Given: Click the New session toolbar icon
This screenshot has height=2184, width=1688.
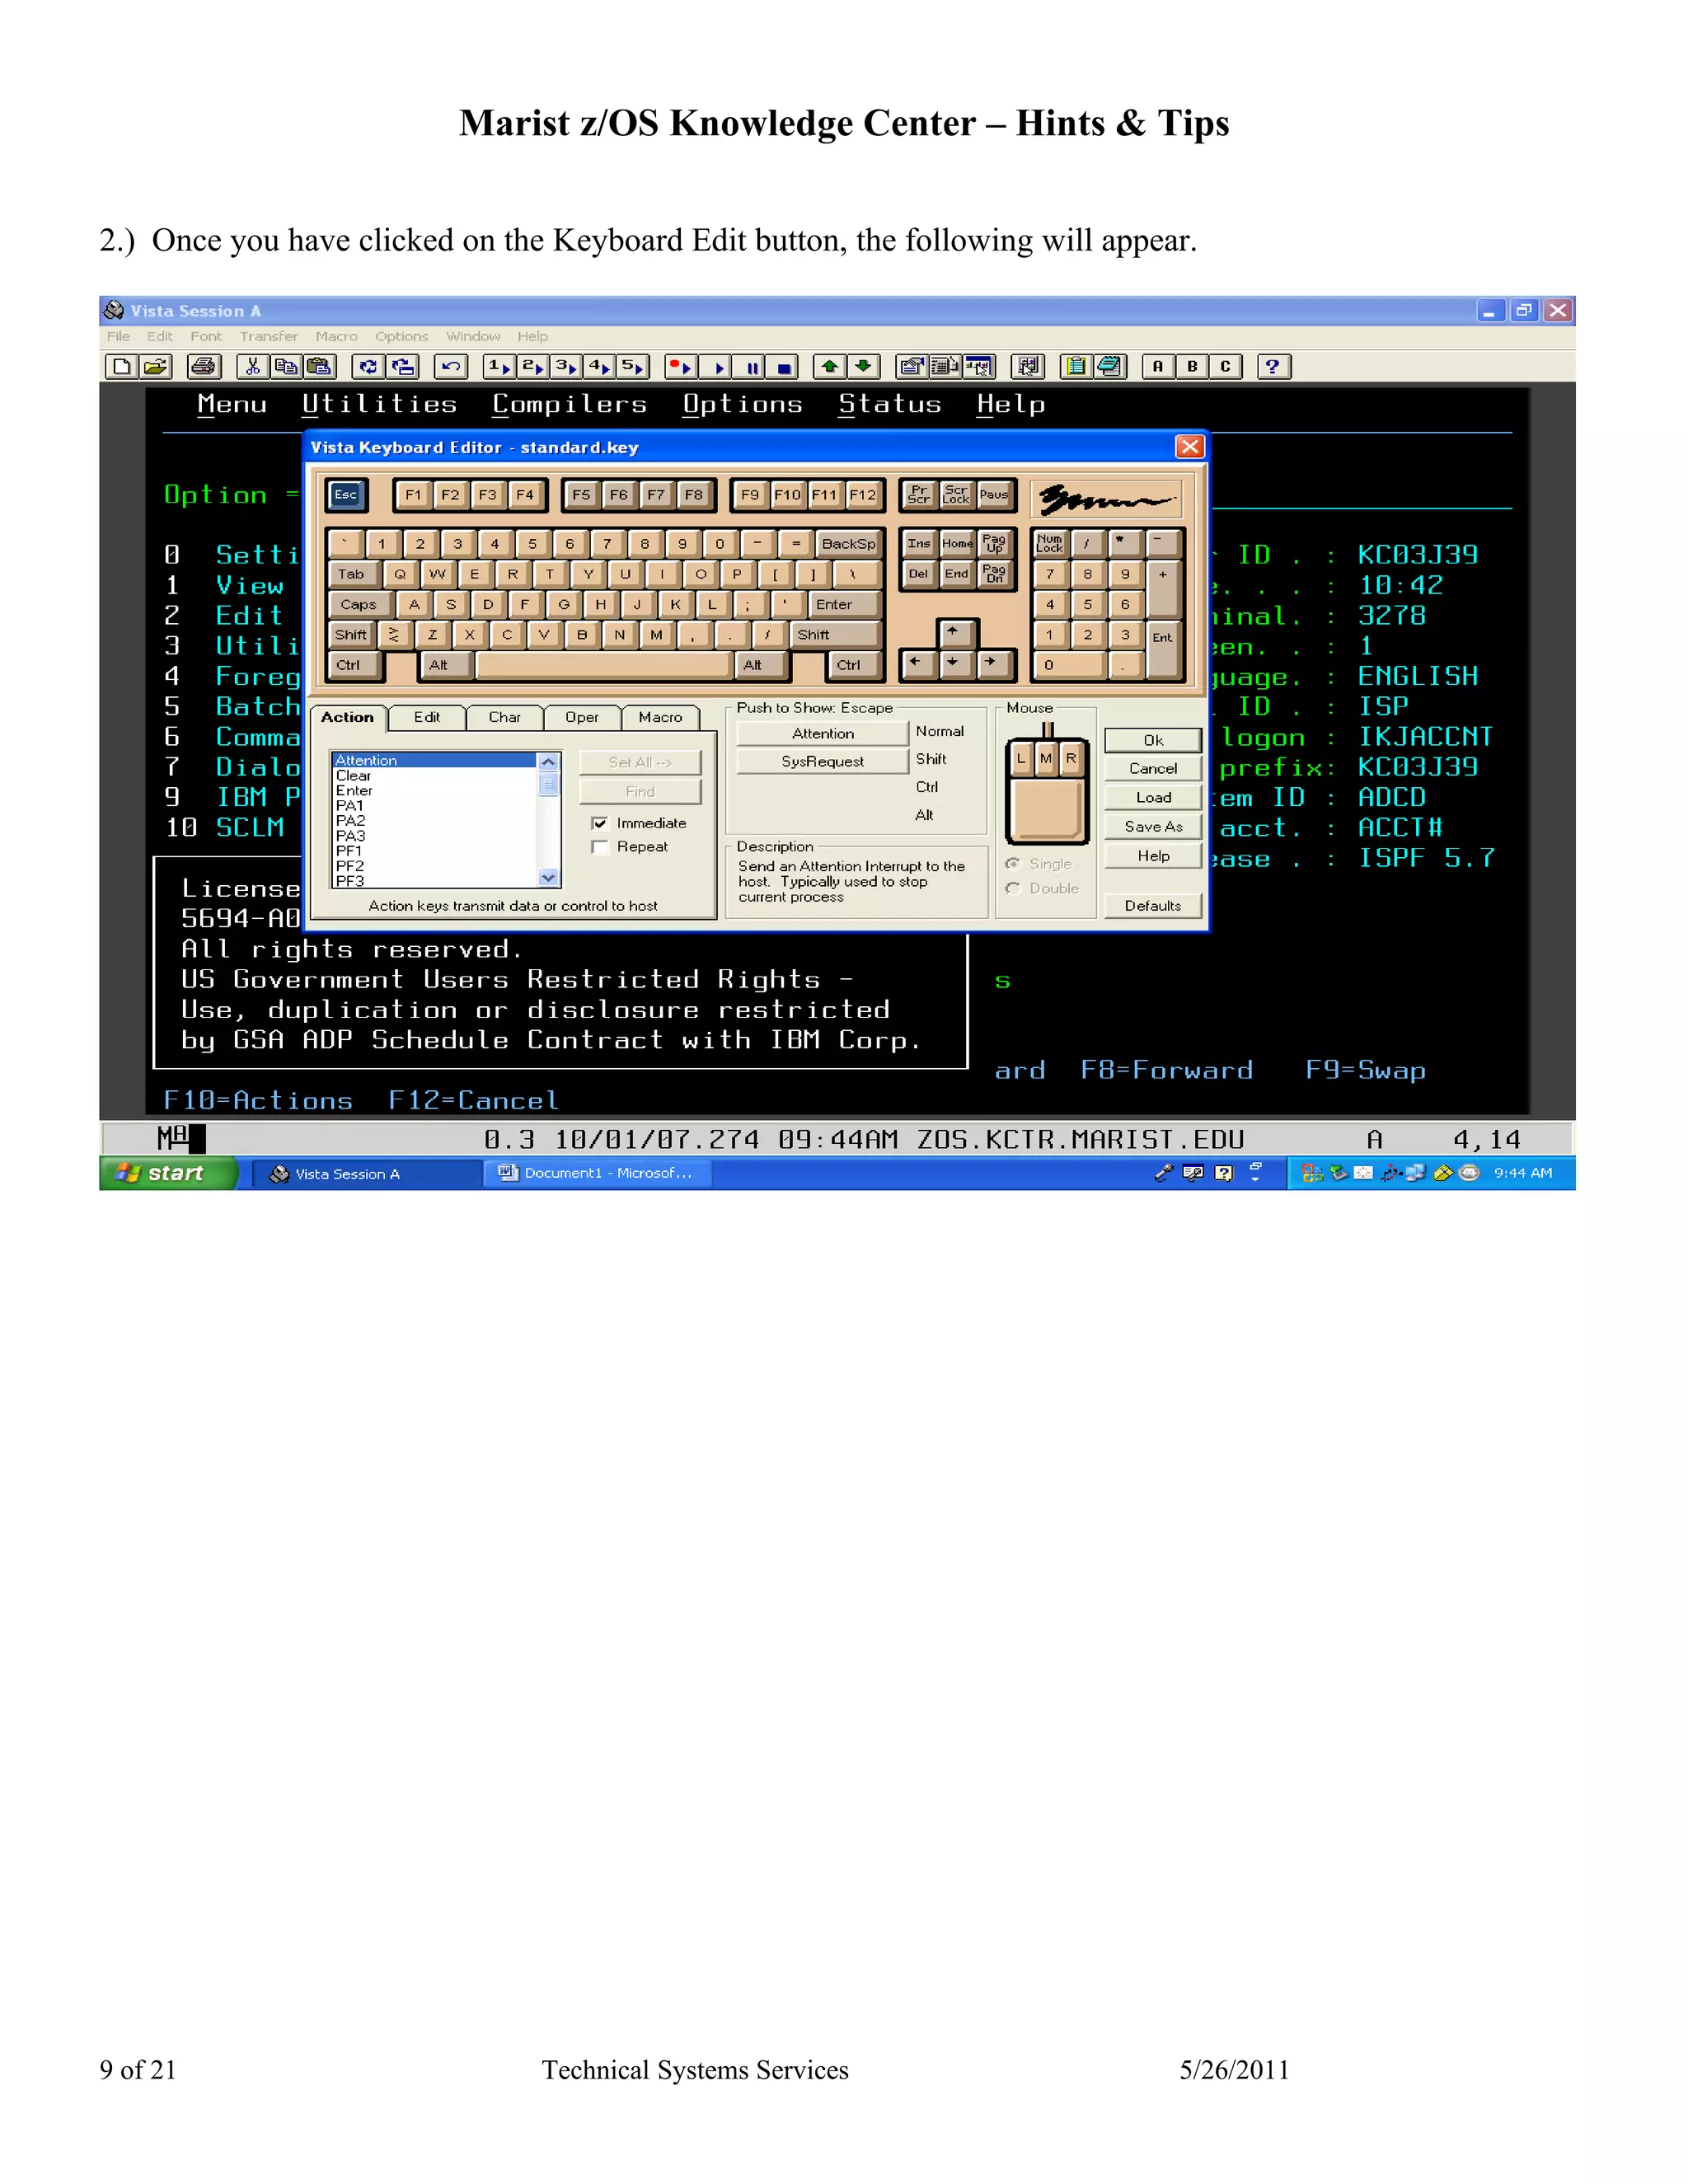Looking at the screenshot, I should tap(122, 367).
